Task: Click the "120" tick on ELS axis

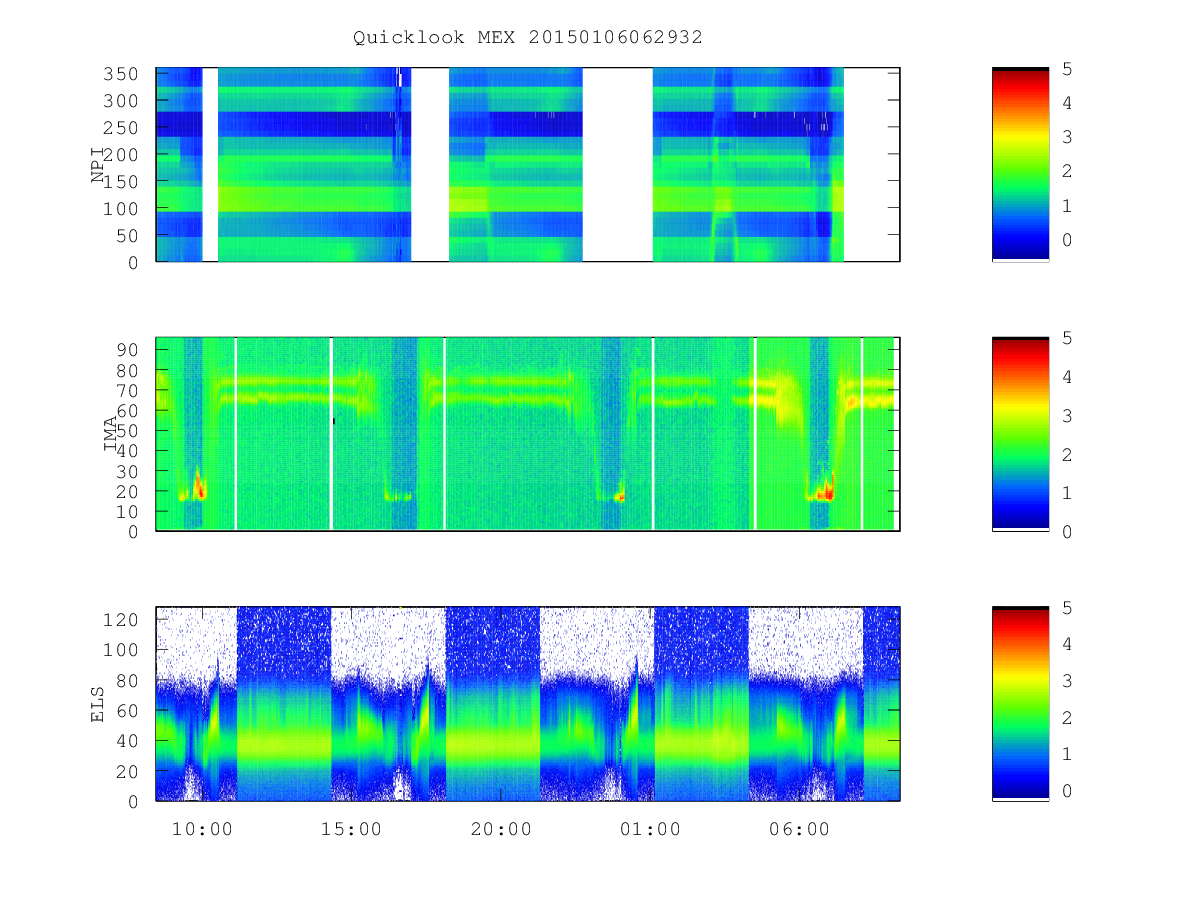Action: tap(120, 619)
